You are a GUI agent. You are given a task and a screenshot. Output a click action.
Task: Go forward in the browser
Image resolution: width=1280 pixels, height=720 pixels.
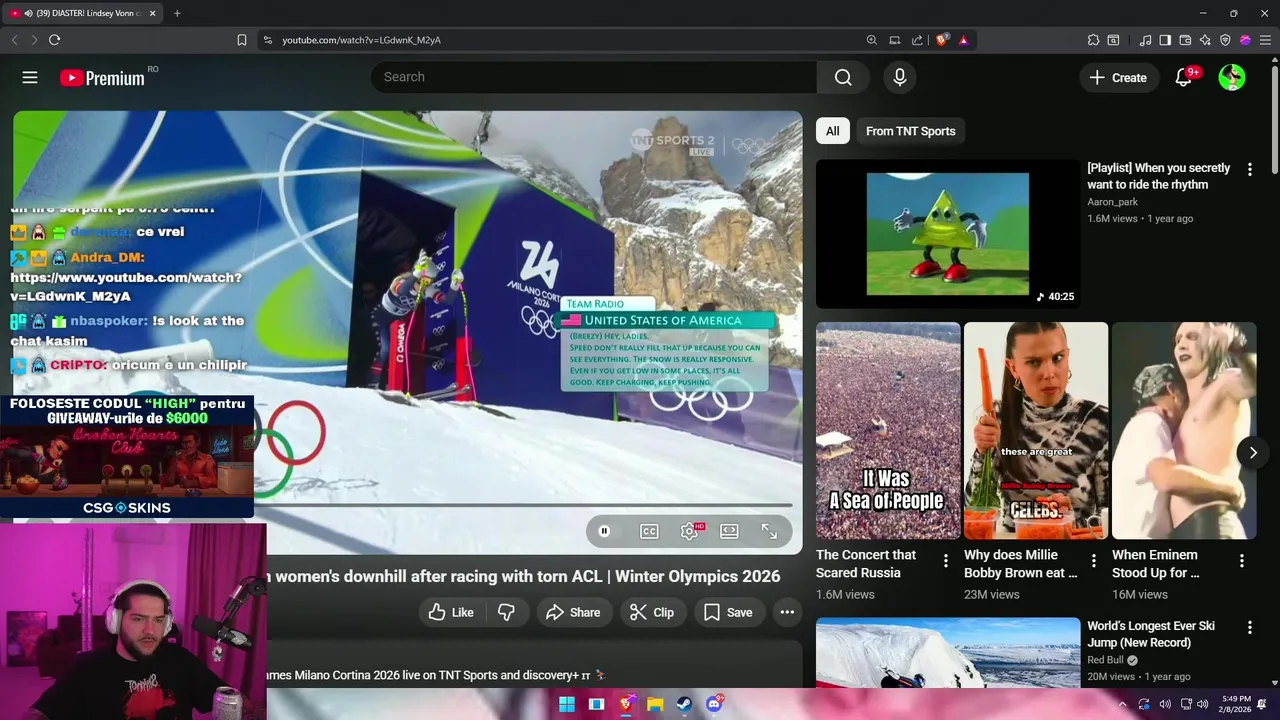pos(33,40)
